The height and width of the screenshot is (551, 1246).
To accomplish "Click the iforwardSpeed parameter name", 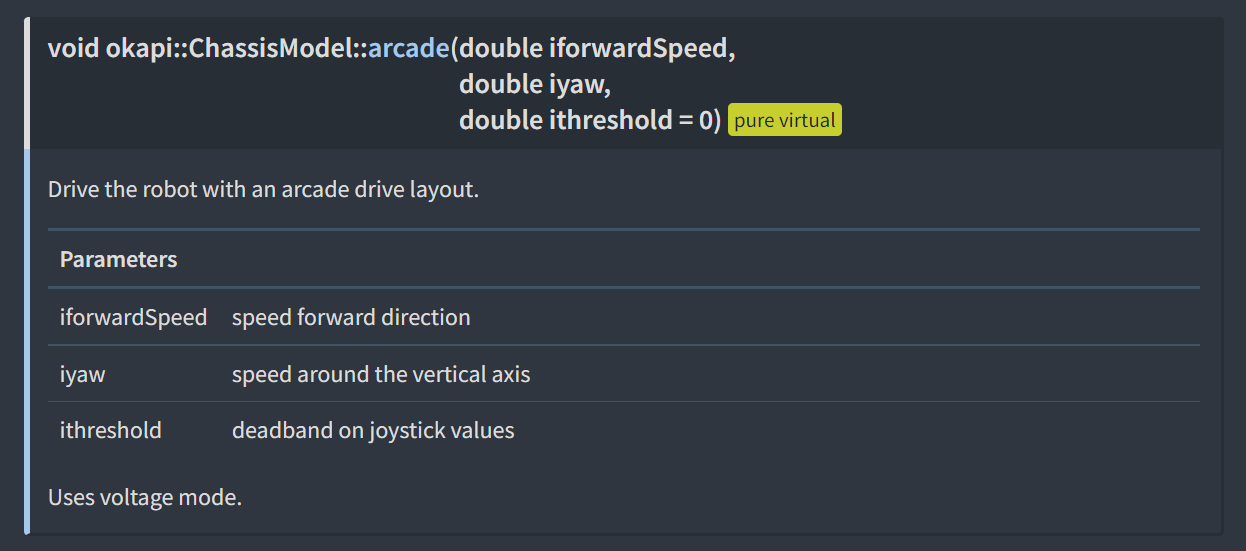I will pyautogui.click(x=134, y=318).
